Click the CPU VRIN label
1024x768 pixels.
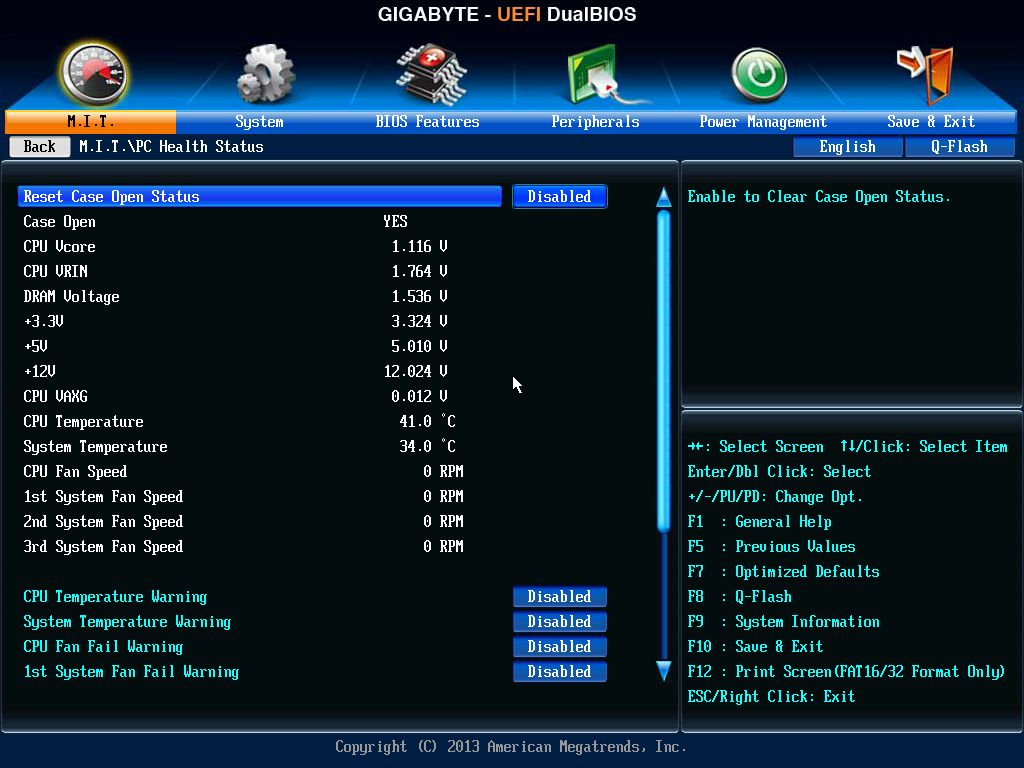[x=56, y=272]
